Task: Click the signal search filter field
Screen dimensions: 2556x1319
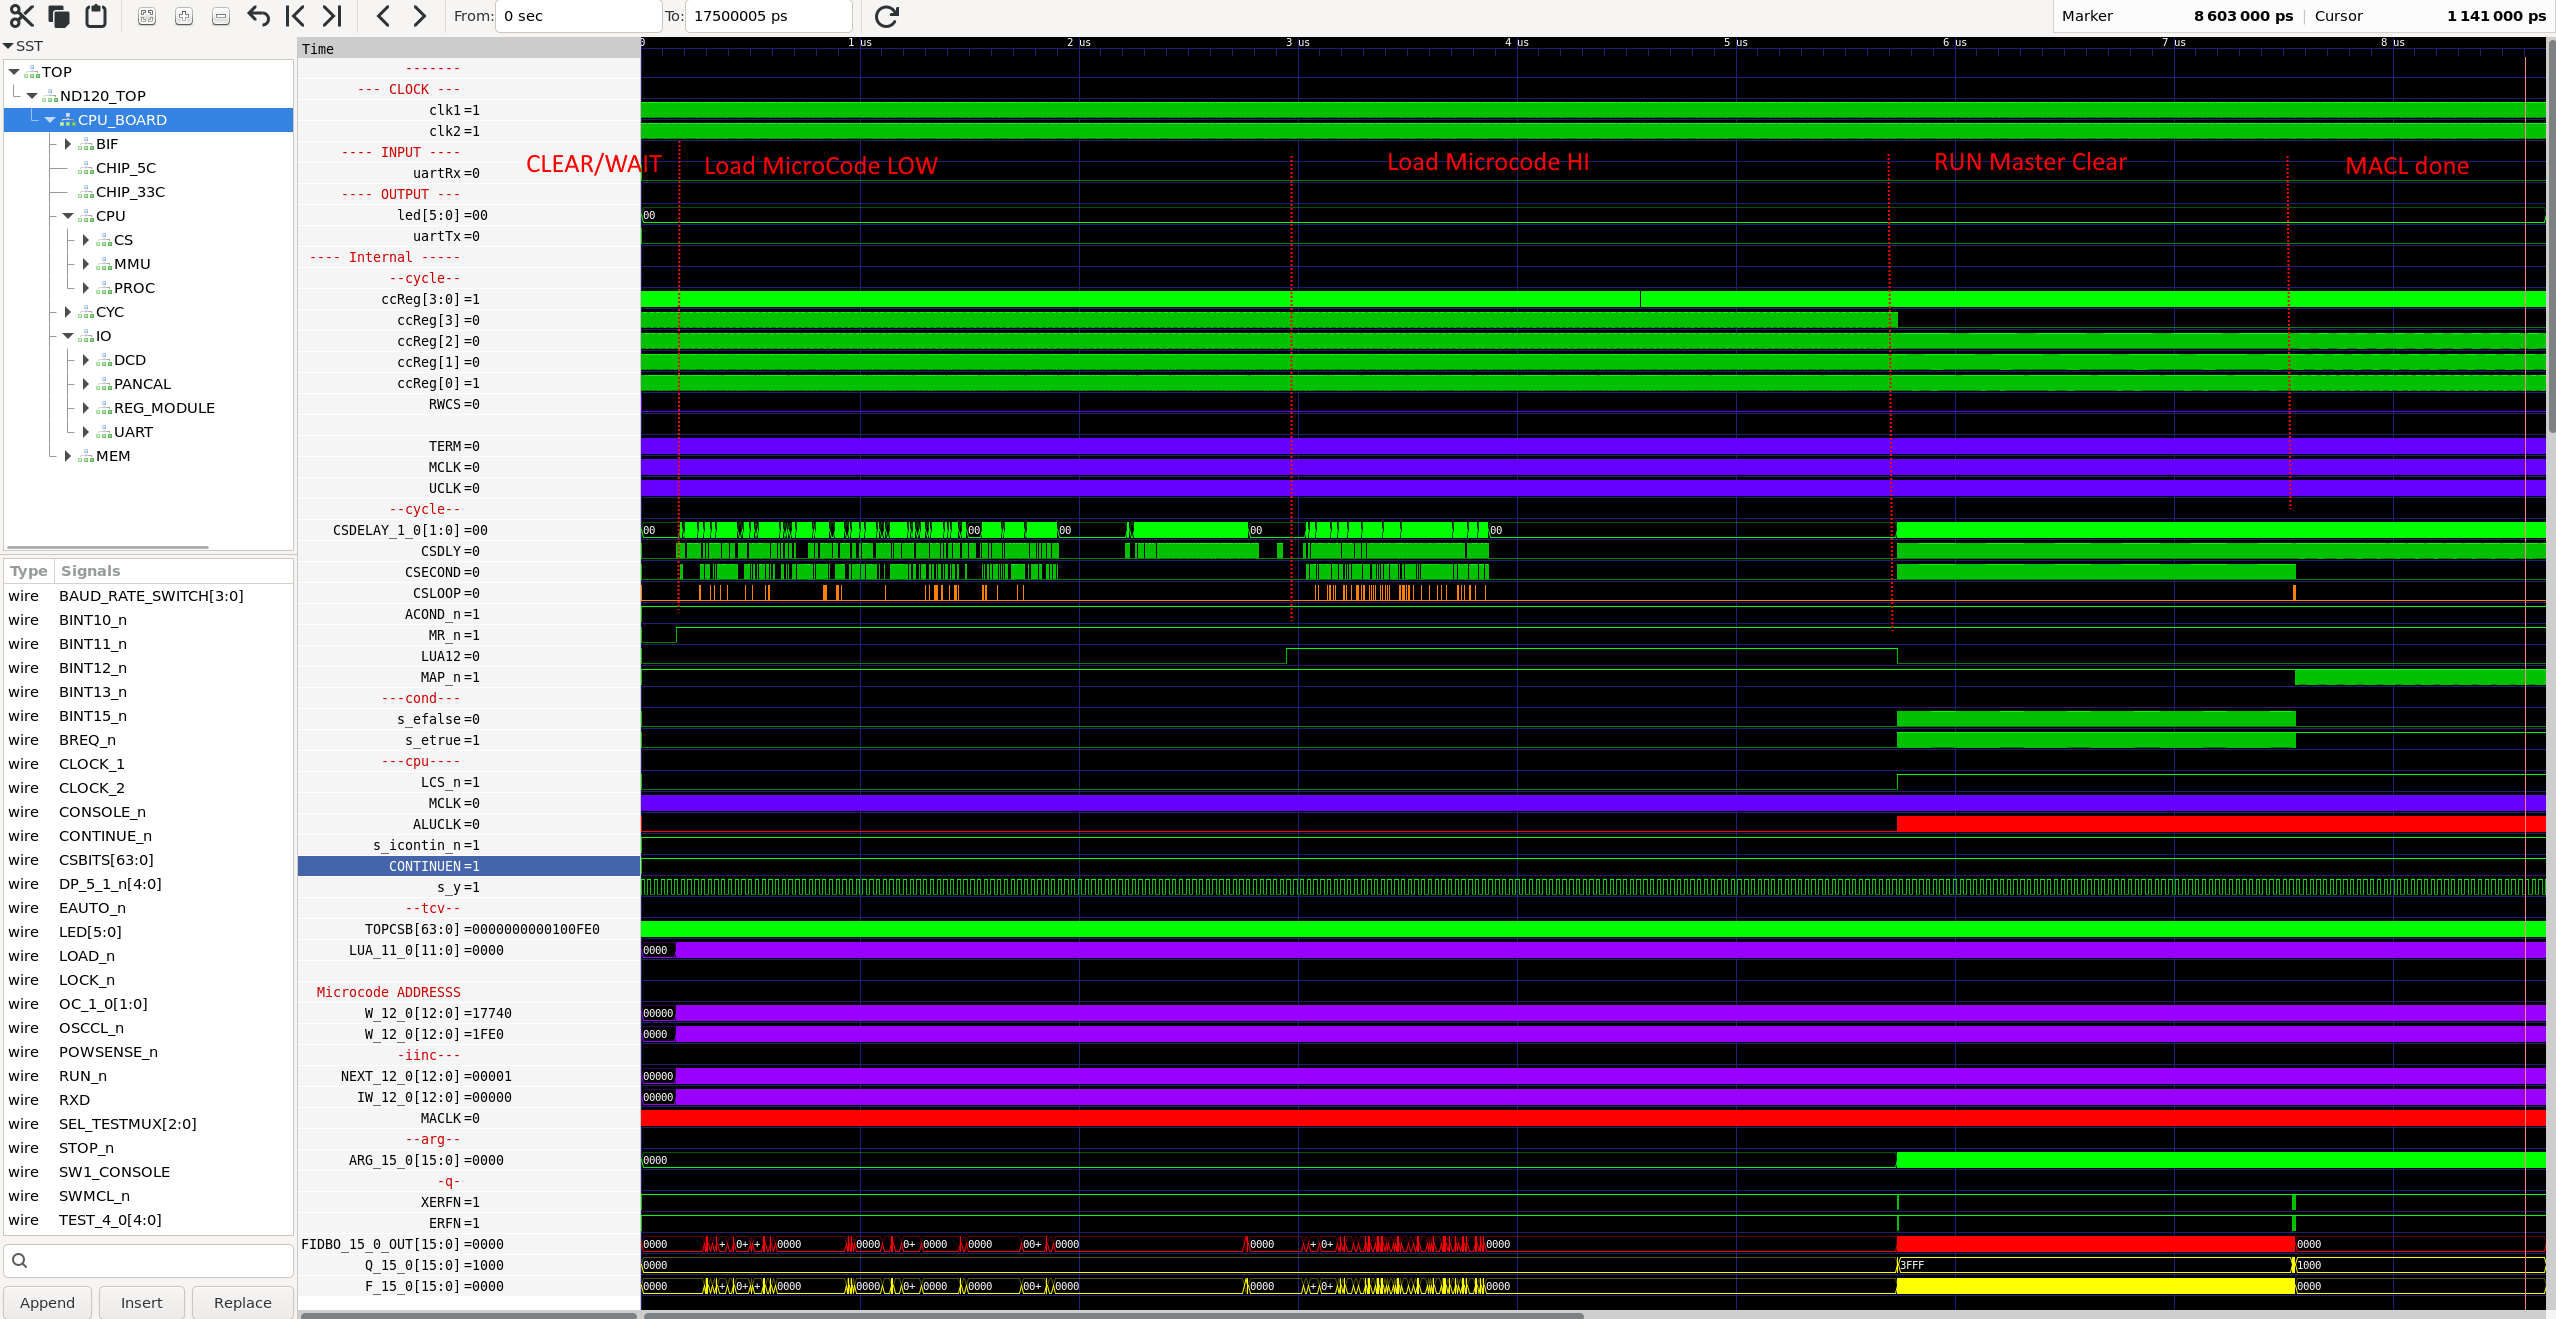Action: (x=149, y=1261)
